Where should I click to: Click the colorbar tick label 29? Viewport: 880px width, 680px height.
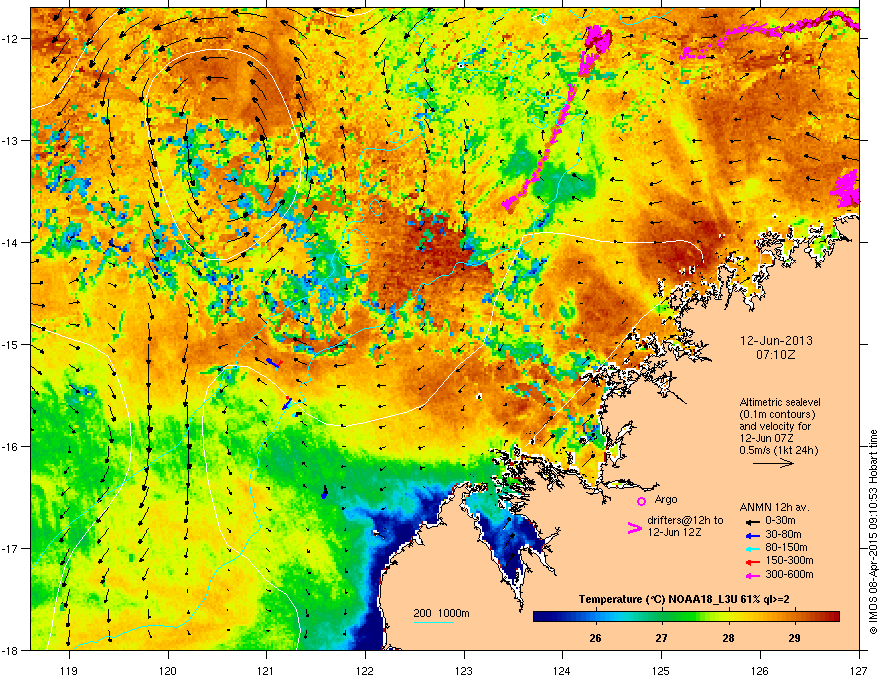click(794, 638)
